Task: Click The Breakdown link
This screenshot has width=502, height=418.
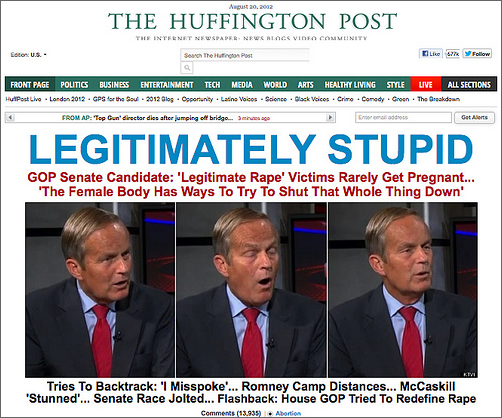Action: 438,99
